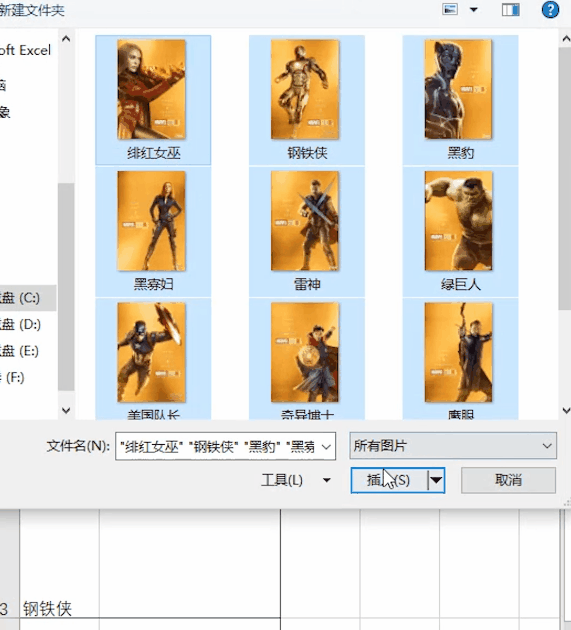Expand the view options dropdown arrow
Viewport: 571px width, 630px height.
coord(474,10)
